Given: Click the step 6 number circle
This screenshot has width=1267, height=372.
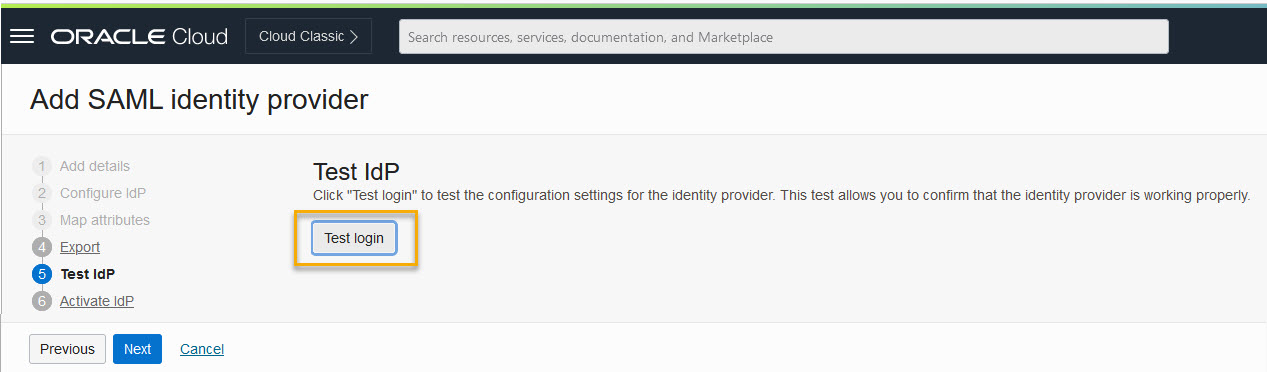Looking at the screenshot, I should coord(42,301).
